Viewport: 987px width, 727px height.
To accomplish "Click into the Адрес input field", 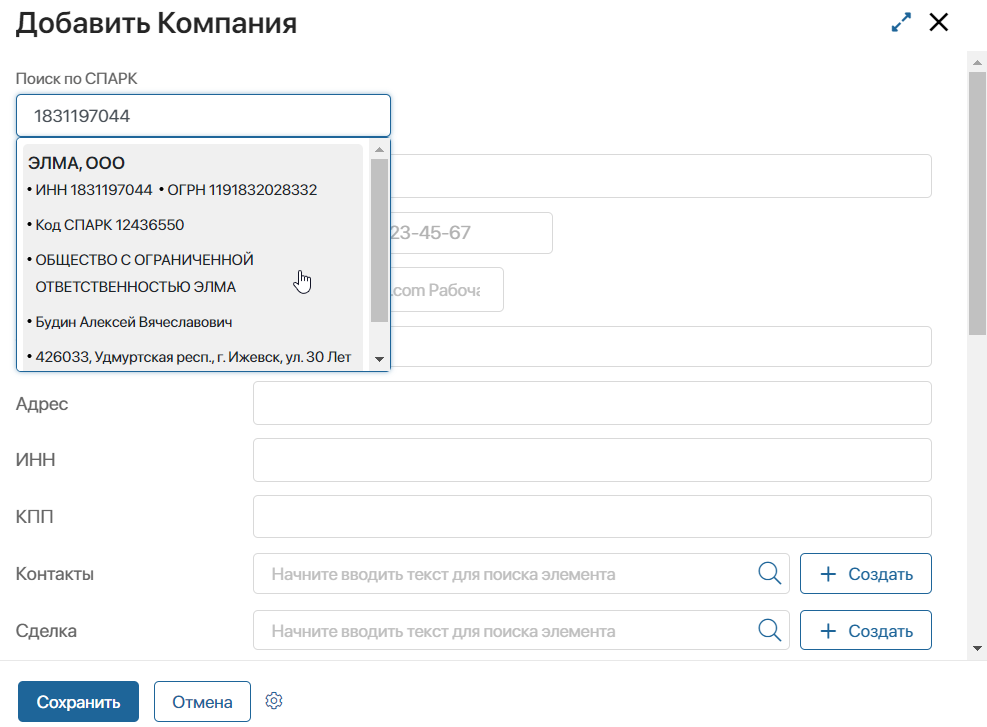I will click(592, 402).
